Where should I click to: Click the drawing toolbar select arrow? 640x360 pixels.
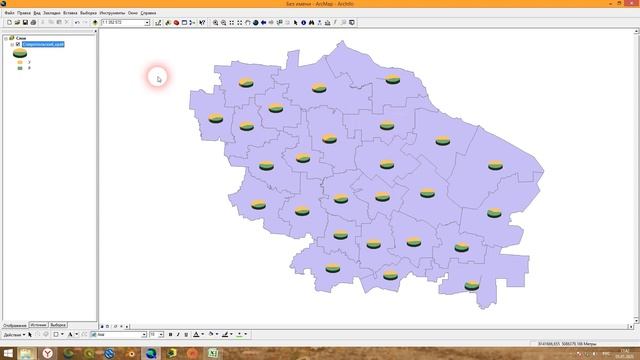point(30,335)
